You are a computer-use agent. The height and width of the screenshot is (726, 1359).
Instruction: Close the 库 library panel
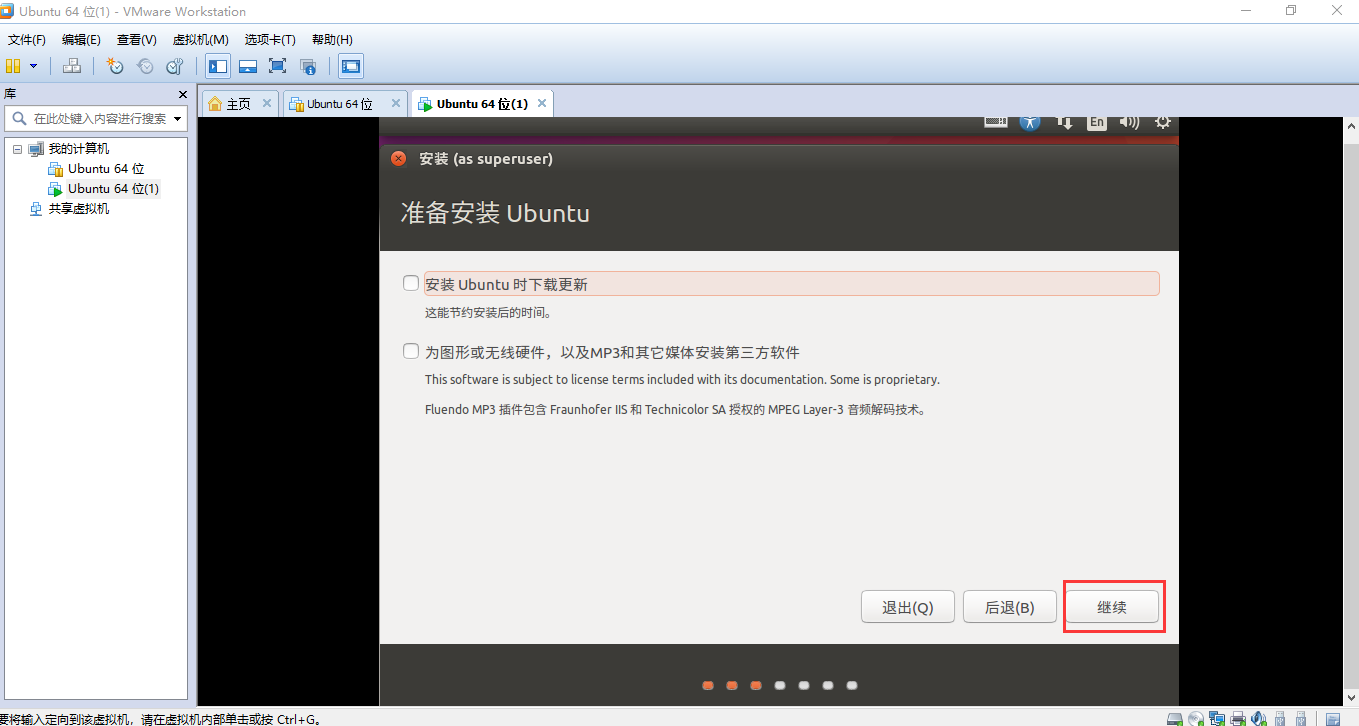182,94
